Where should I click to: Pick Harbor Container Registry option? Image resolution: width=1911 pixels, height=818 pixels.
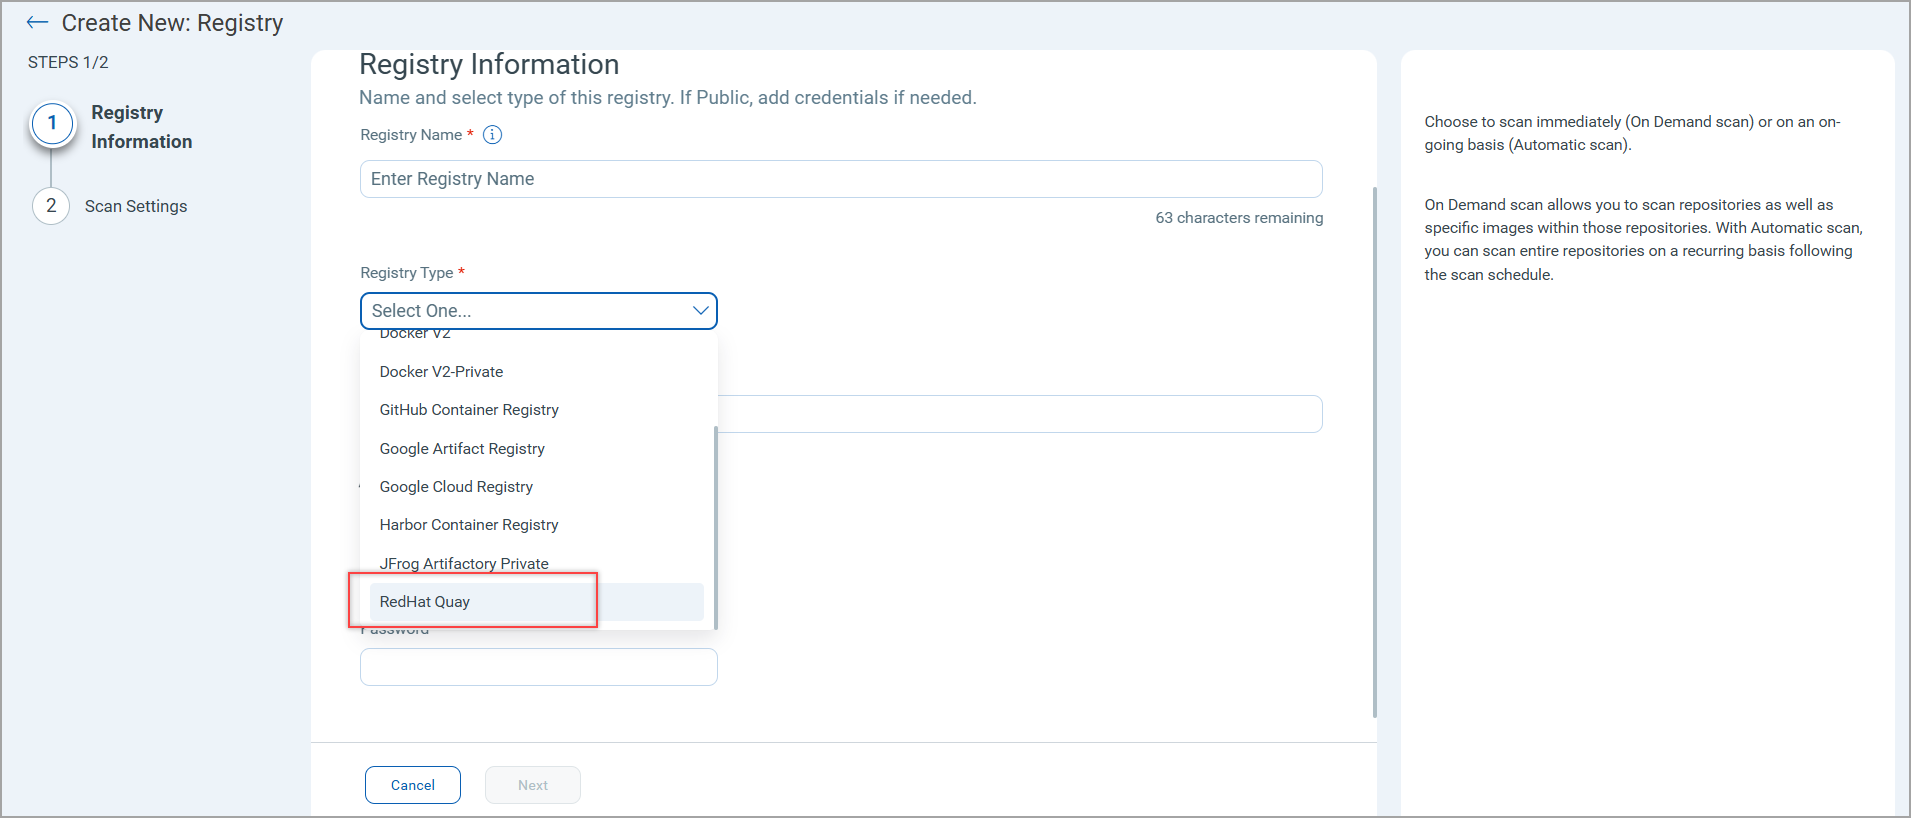468,524
